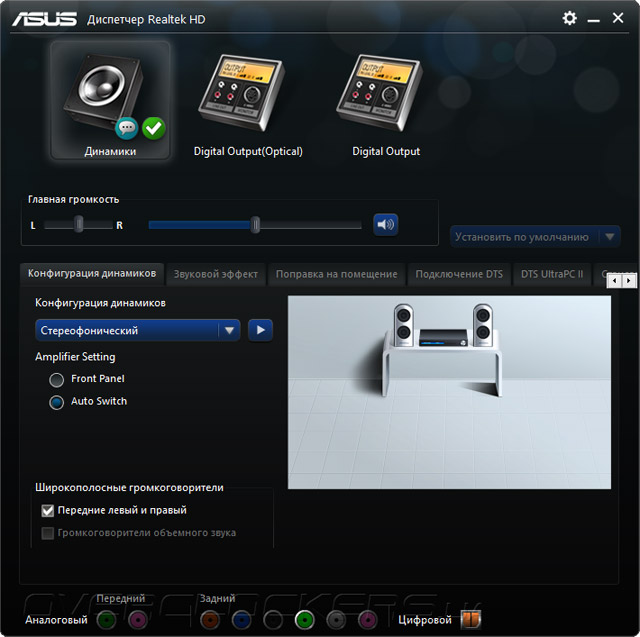Mute the main volume speaker button
640x637 pixels.
385,224
